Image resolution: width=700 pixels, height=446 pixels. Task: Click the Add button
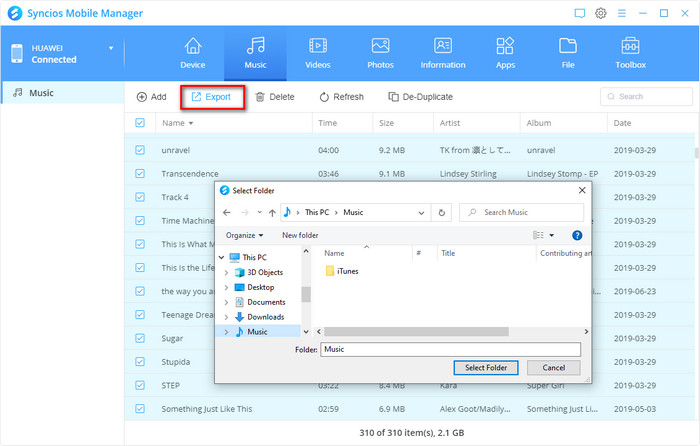click(152, 97)
